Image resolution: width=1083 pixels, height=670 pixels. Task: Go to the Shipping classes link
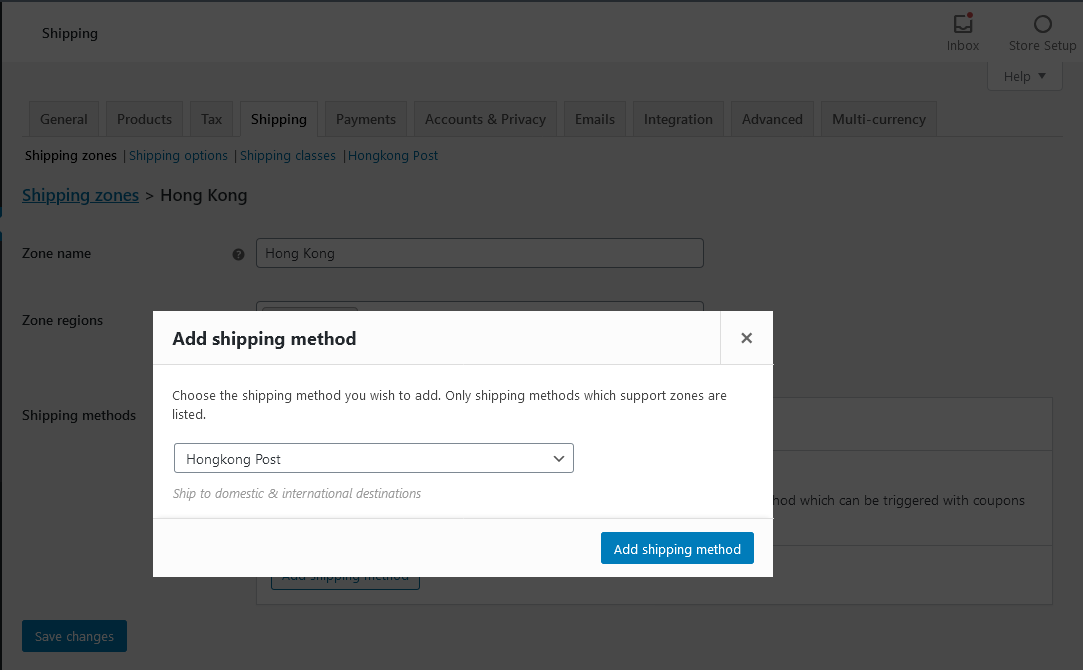click(x=288, y=155)
